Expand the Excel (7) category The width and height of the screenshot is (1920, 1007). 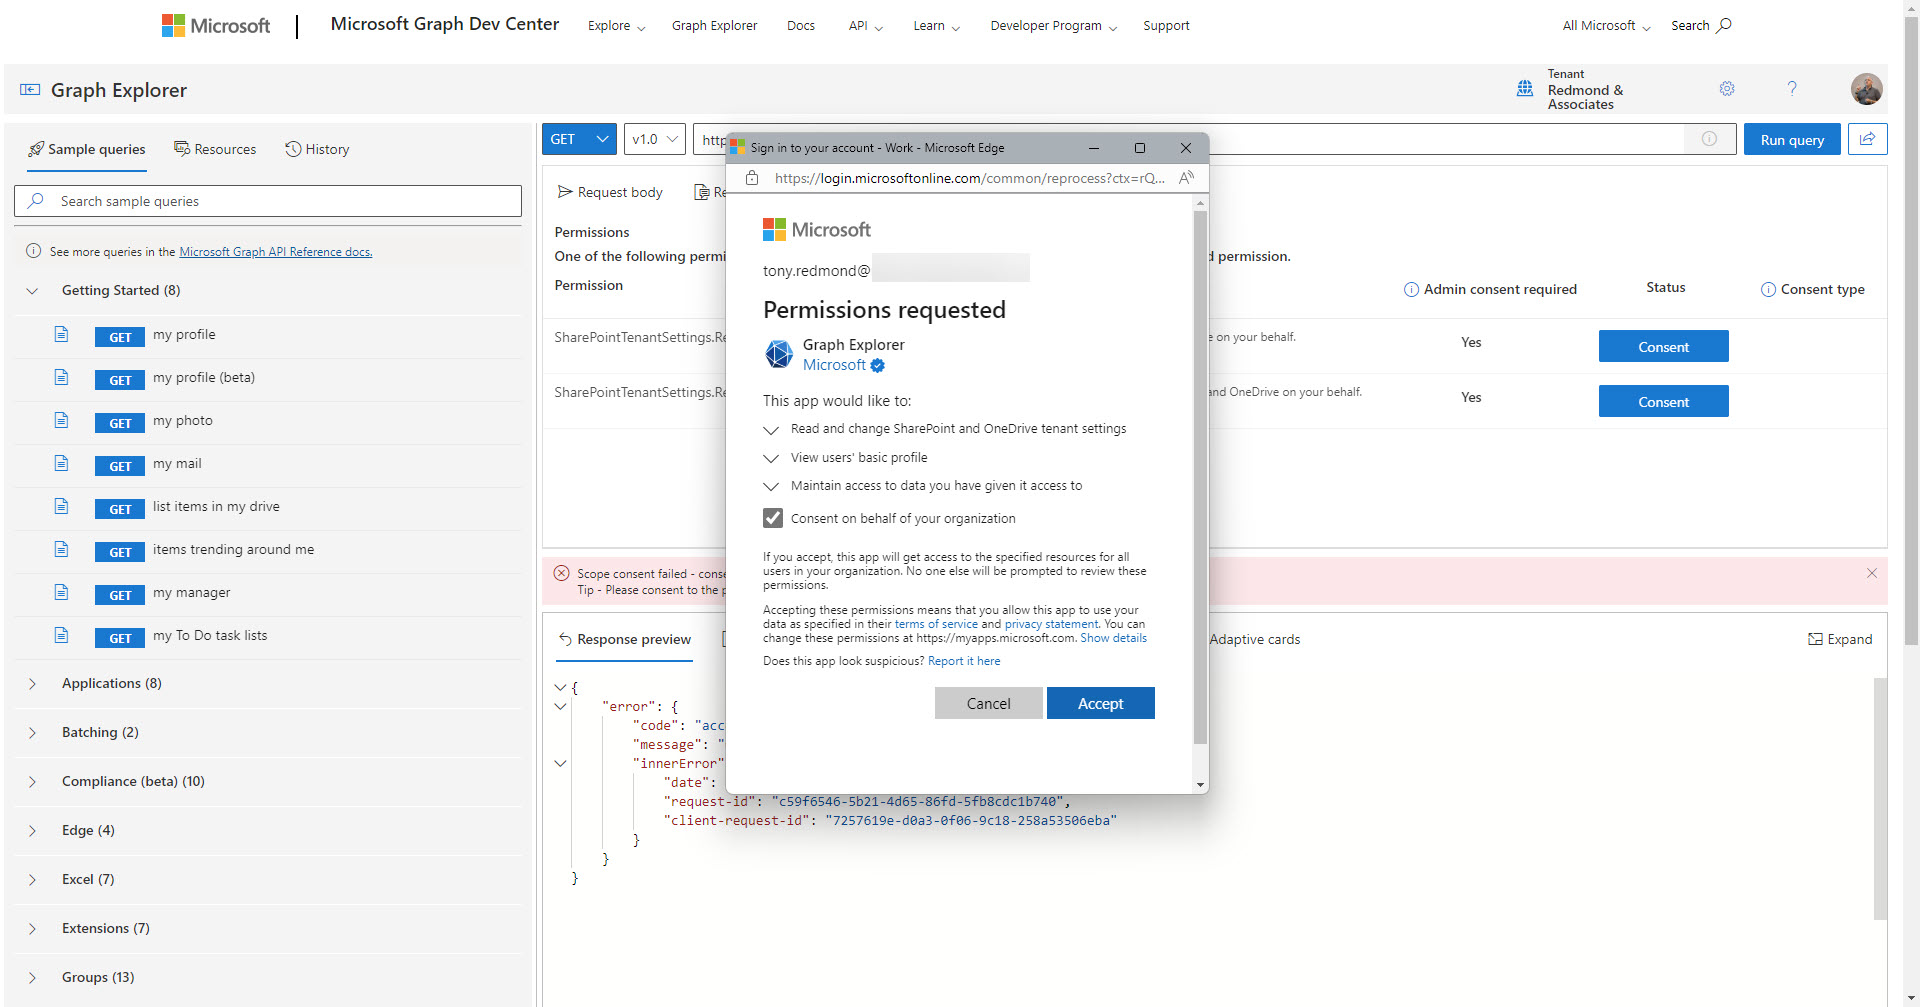32,880
